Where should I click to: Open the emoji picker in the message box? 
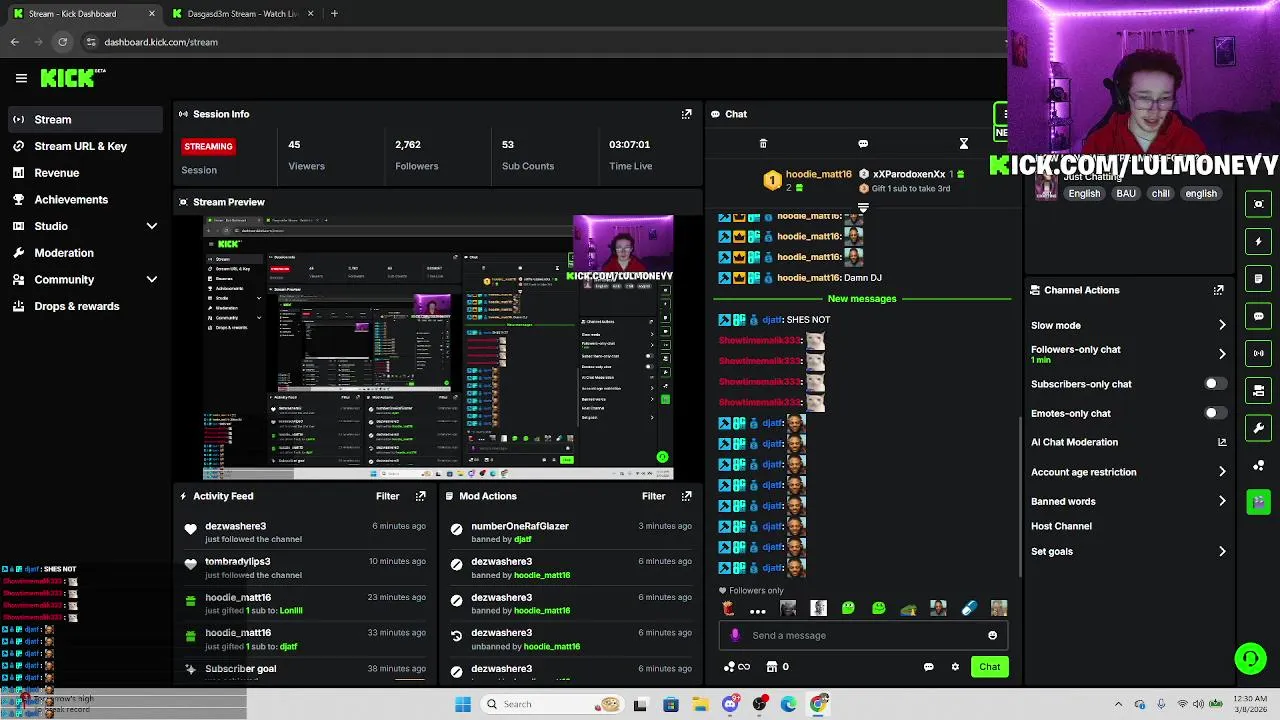[992, 635]
